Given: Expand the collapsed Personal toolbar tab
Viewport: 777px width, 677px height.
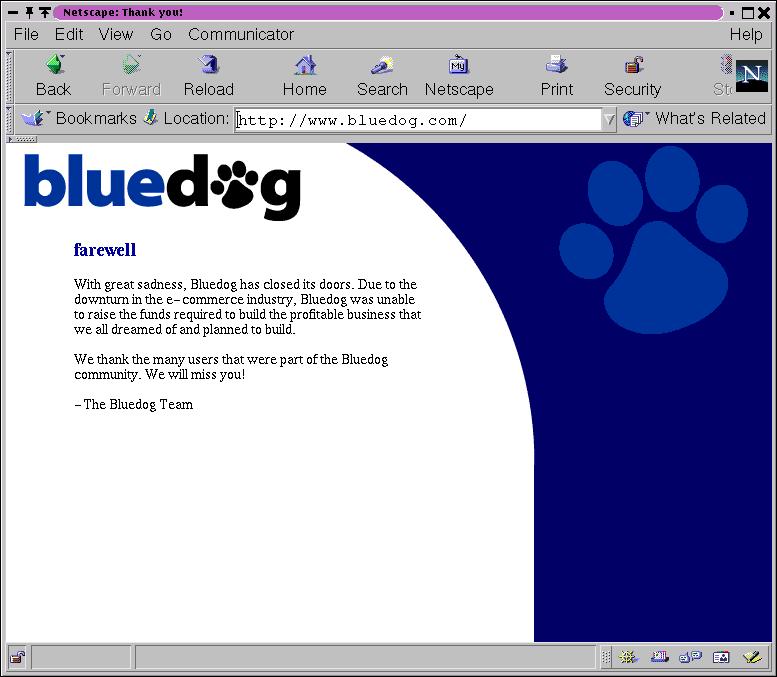Looking at the screenshot, I should 22,139.
